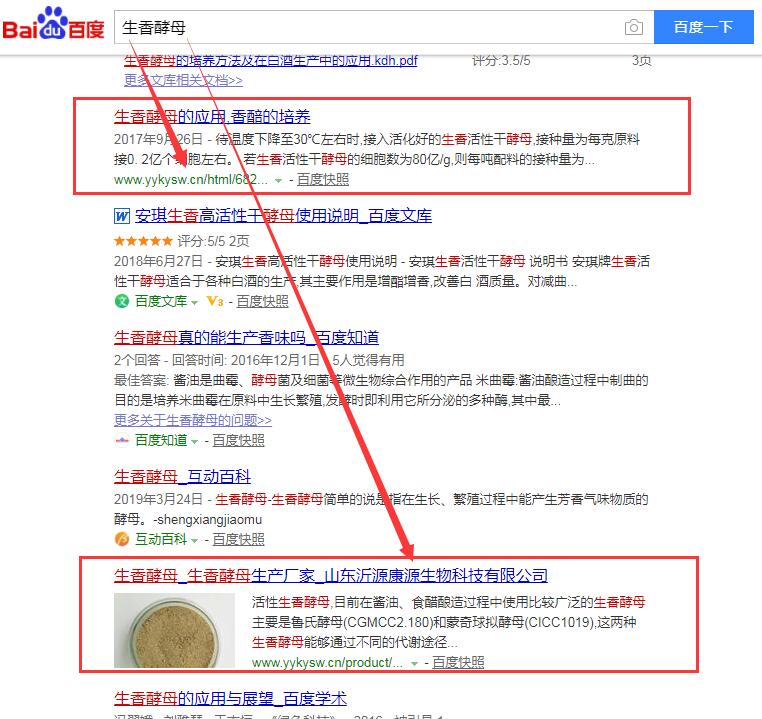762x719 pixels.
Task: Expand dropdown arrow beside 互动百科 source
Action: click(194, 541)
